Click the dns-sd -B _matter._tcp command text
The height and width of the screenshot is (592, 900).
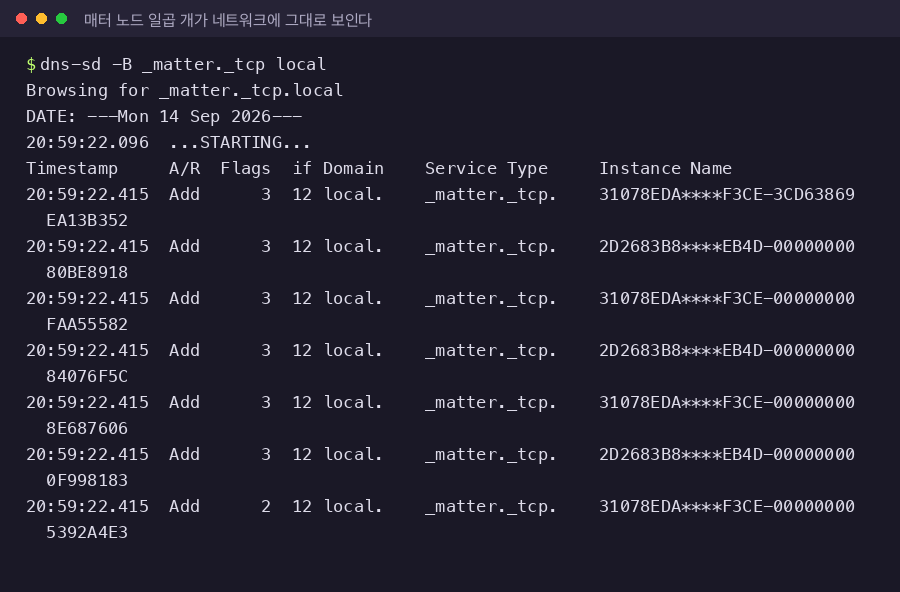[x=183, y=64]
